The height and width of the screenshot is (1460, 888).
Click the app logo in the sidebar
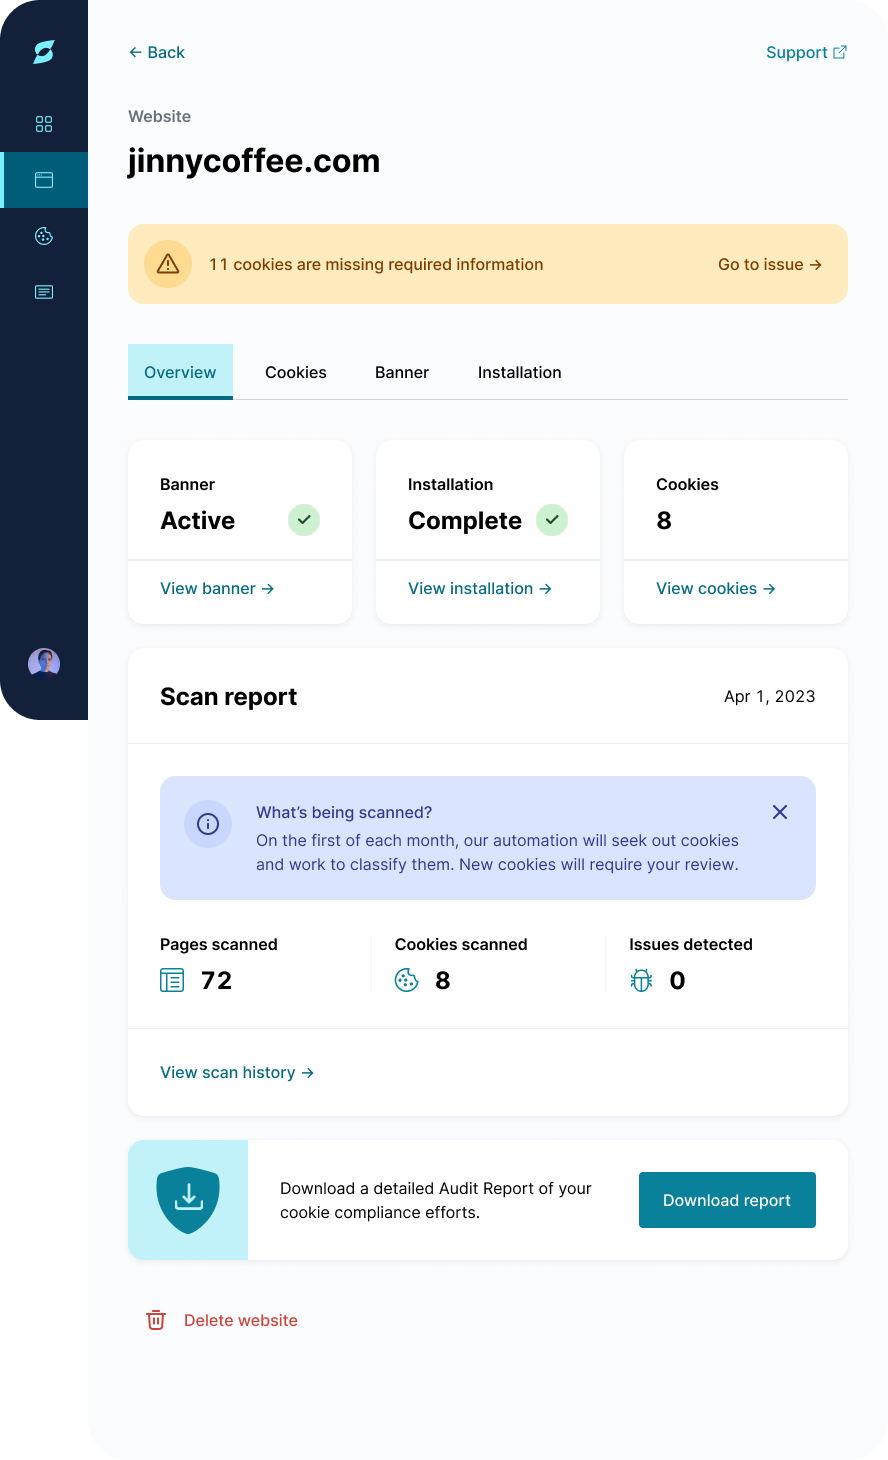(x=44, y=52)
